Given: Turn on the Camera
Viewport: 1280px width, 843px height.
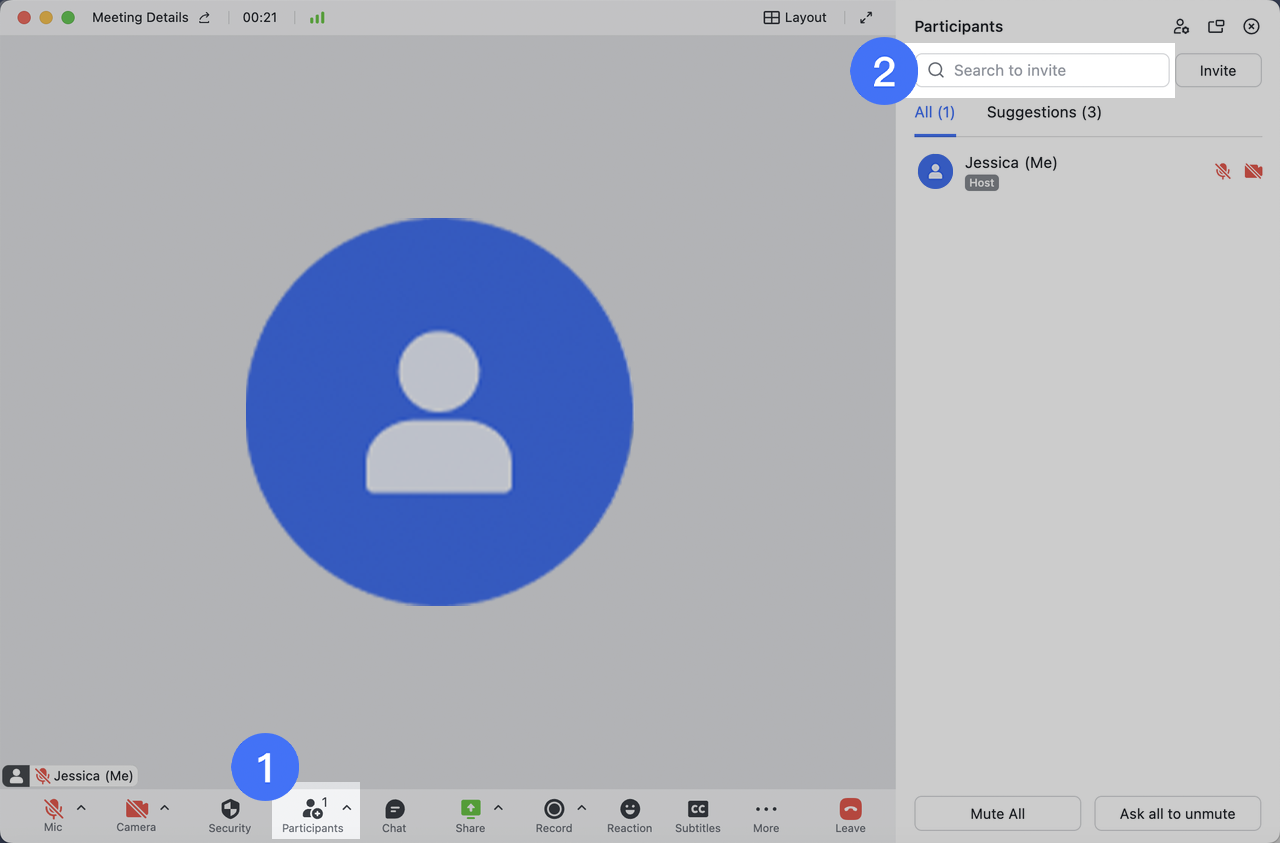Looking at the screenshot, I should (136, 814).
